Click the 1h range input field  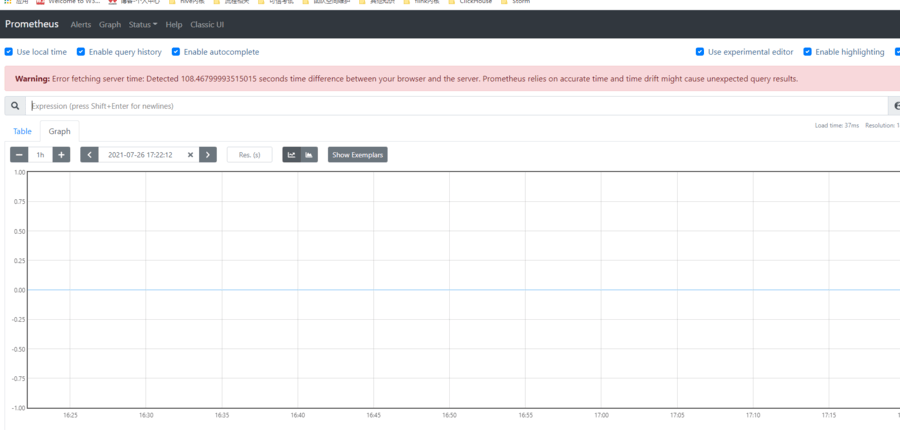pyautogui.click(x=41, y=155)
